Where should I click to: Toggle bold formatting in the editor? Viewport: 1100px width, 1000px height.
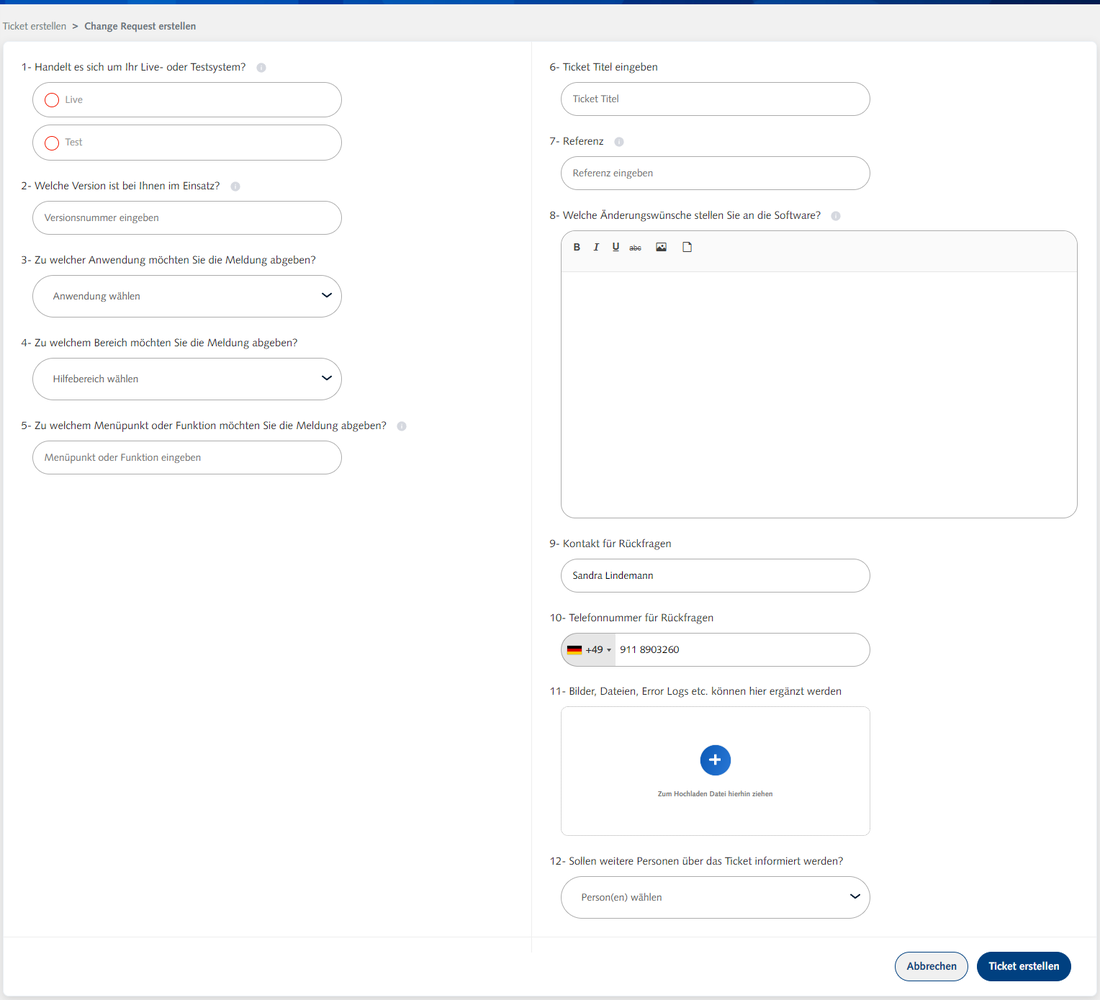(x=577, y=247)
